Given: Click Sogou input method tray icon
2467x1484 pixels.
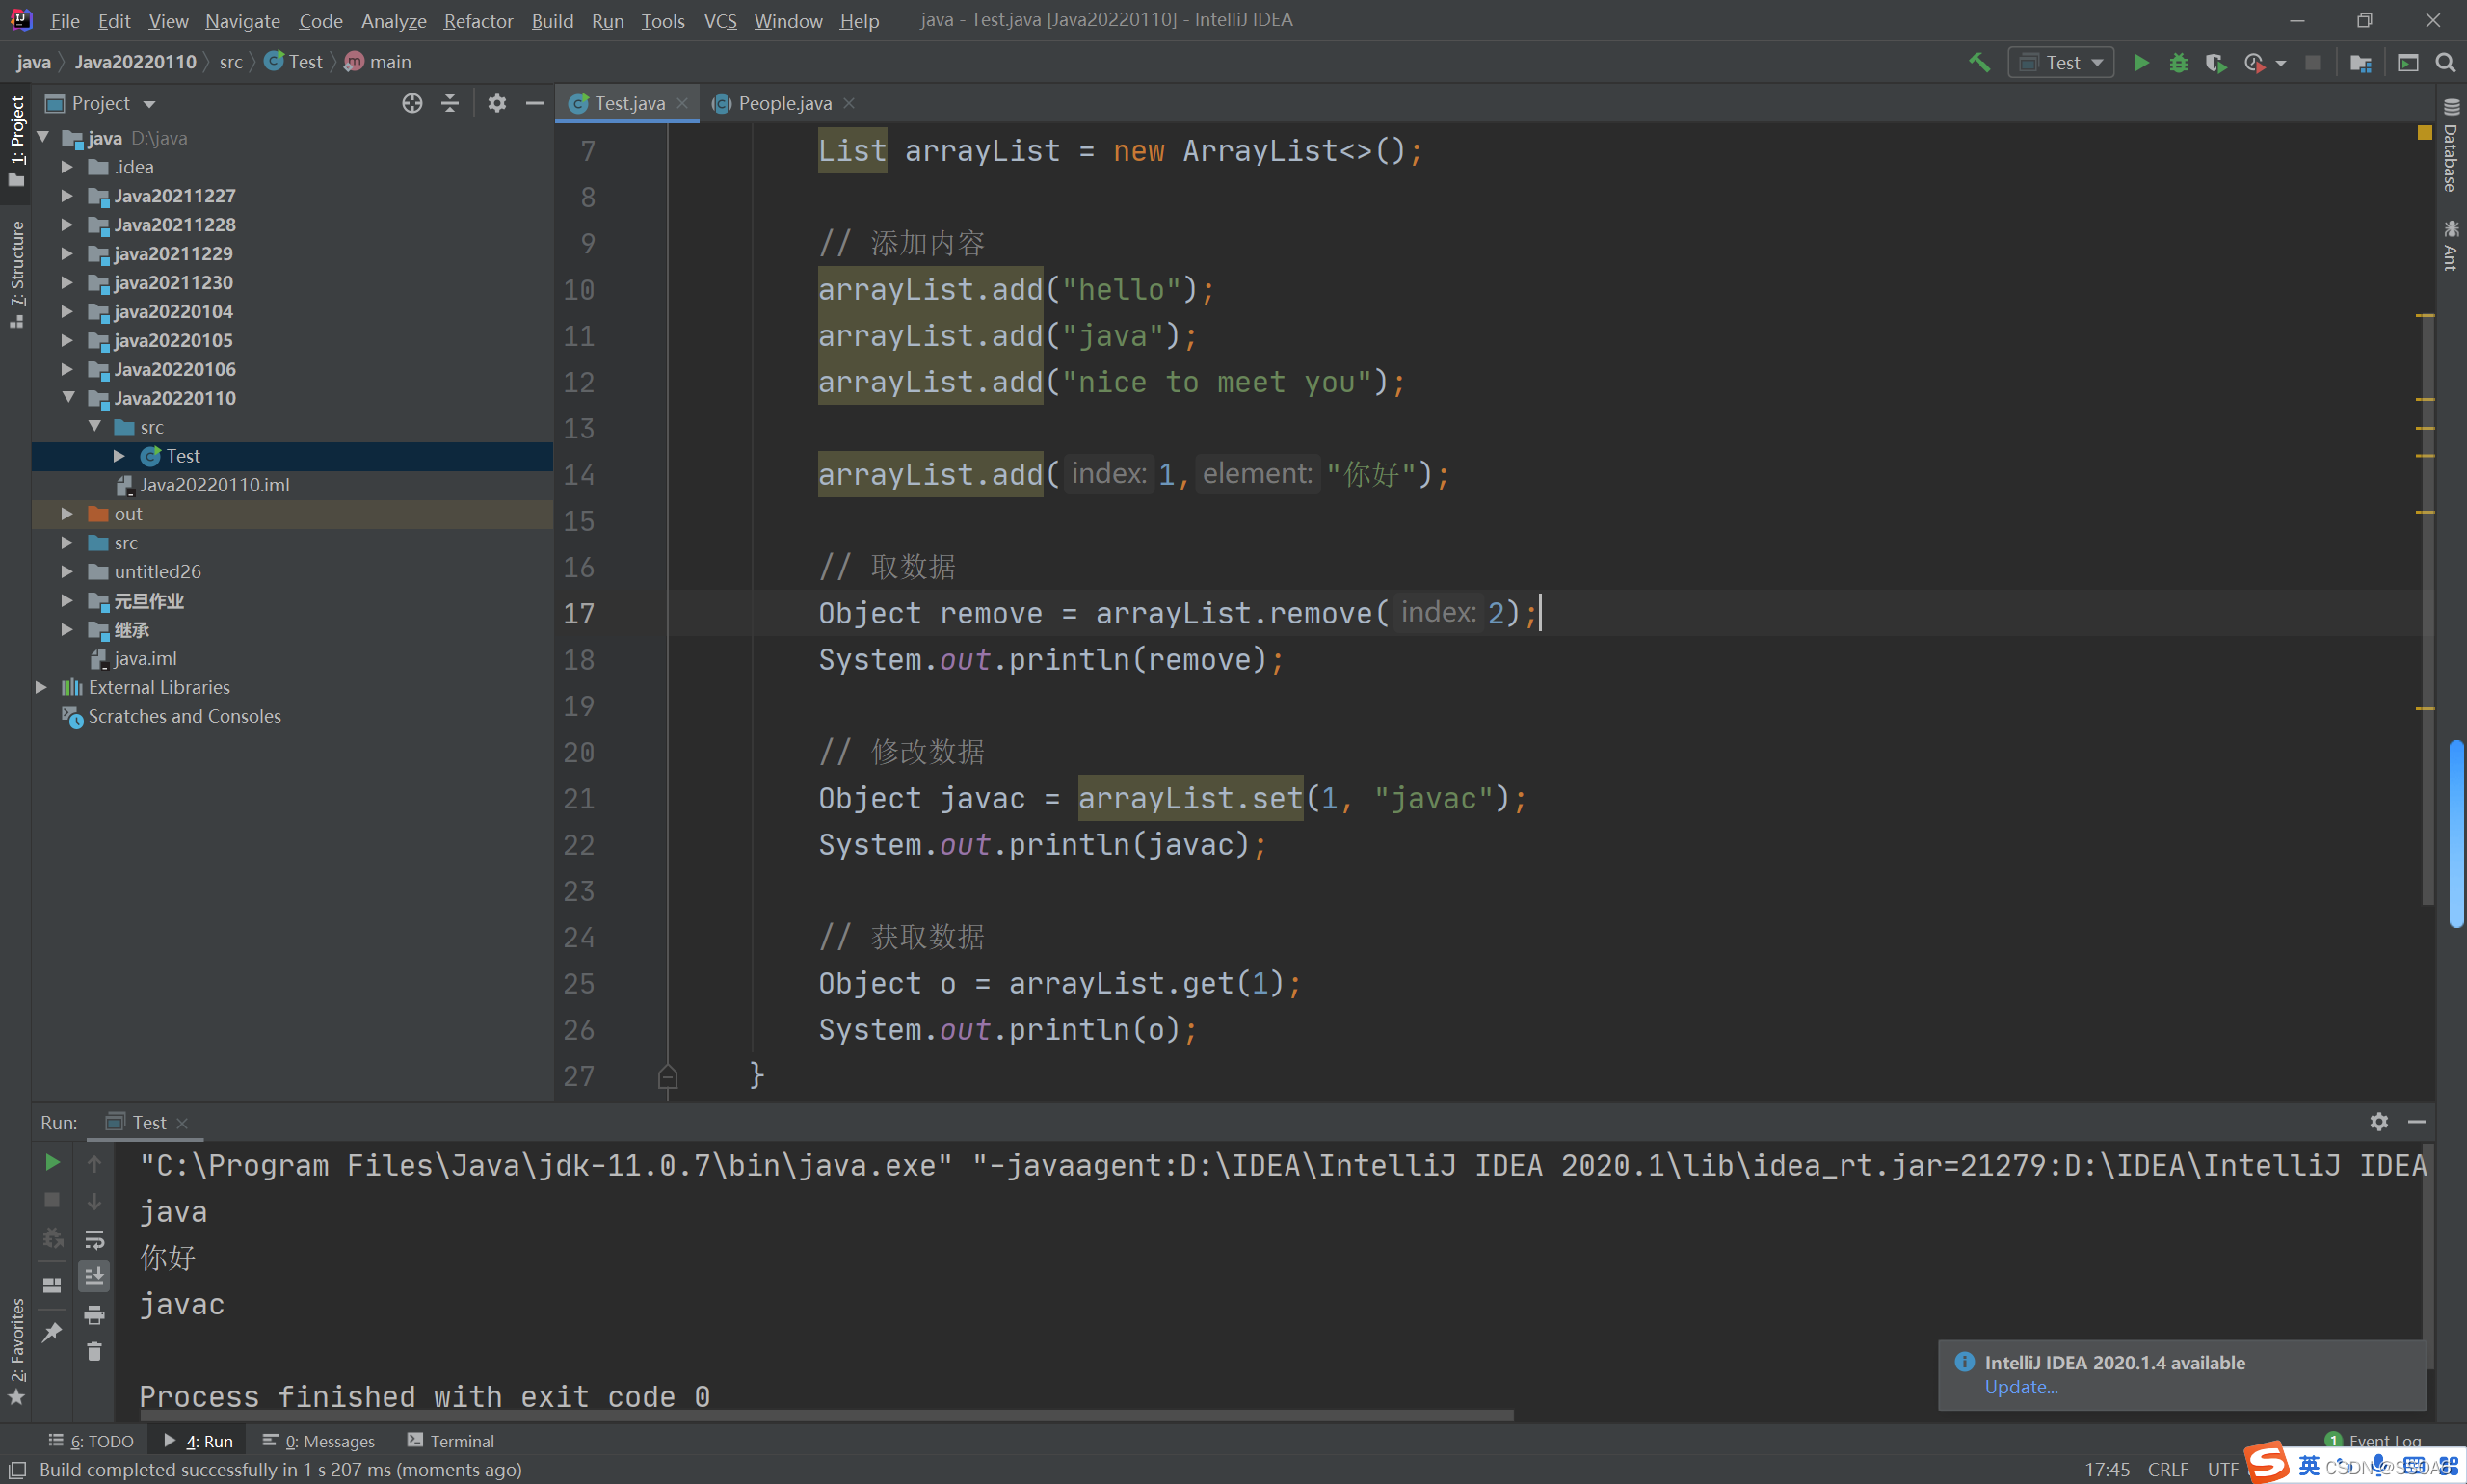Looking at the screenshot, I should coord(2266,1462).
